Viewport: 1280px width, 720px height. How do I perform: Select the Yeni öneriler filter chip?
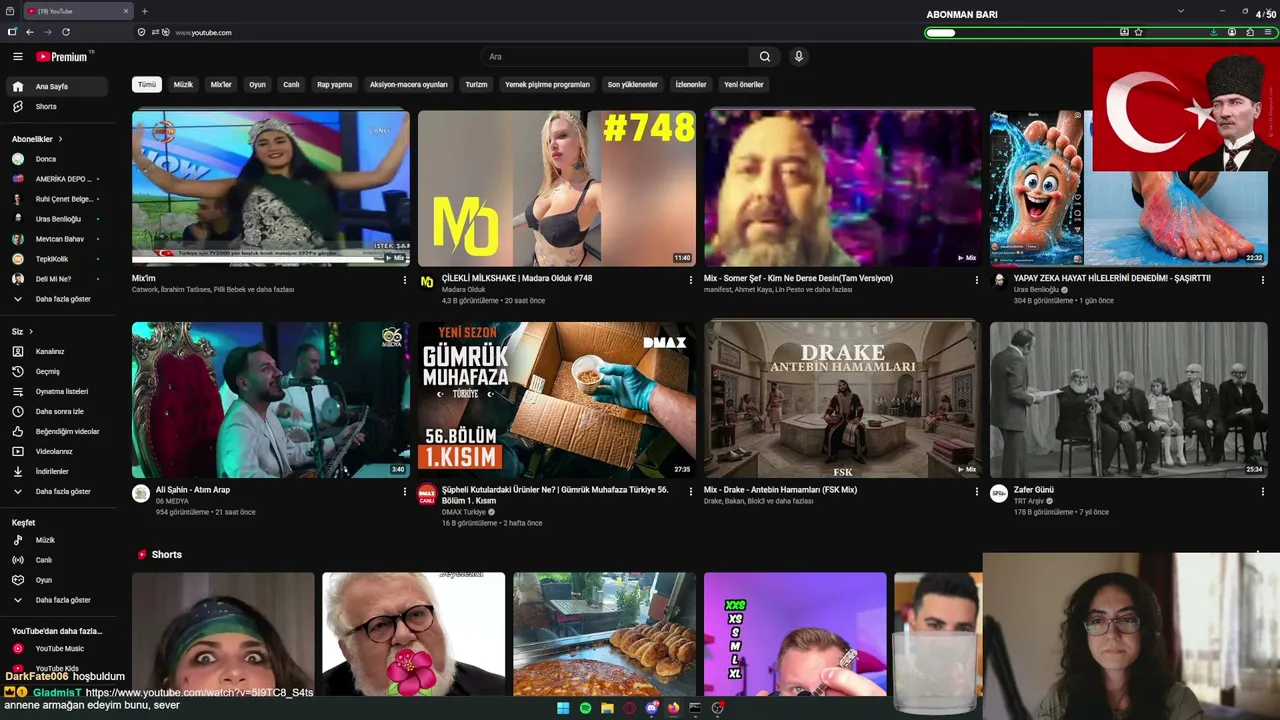[744, 85]
